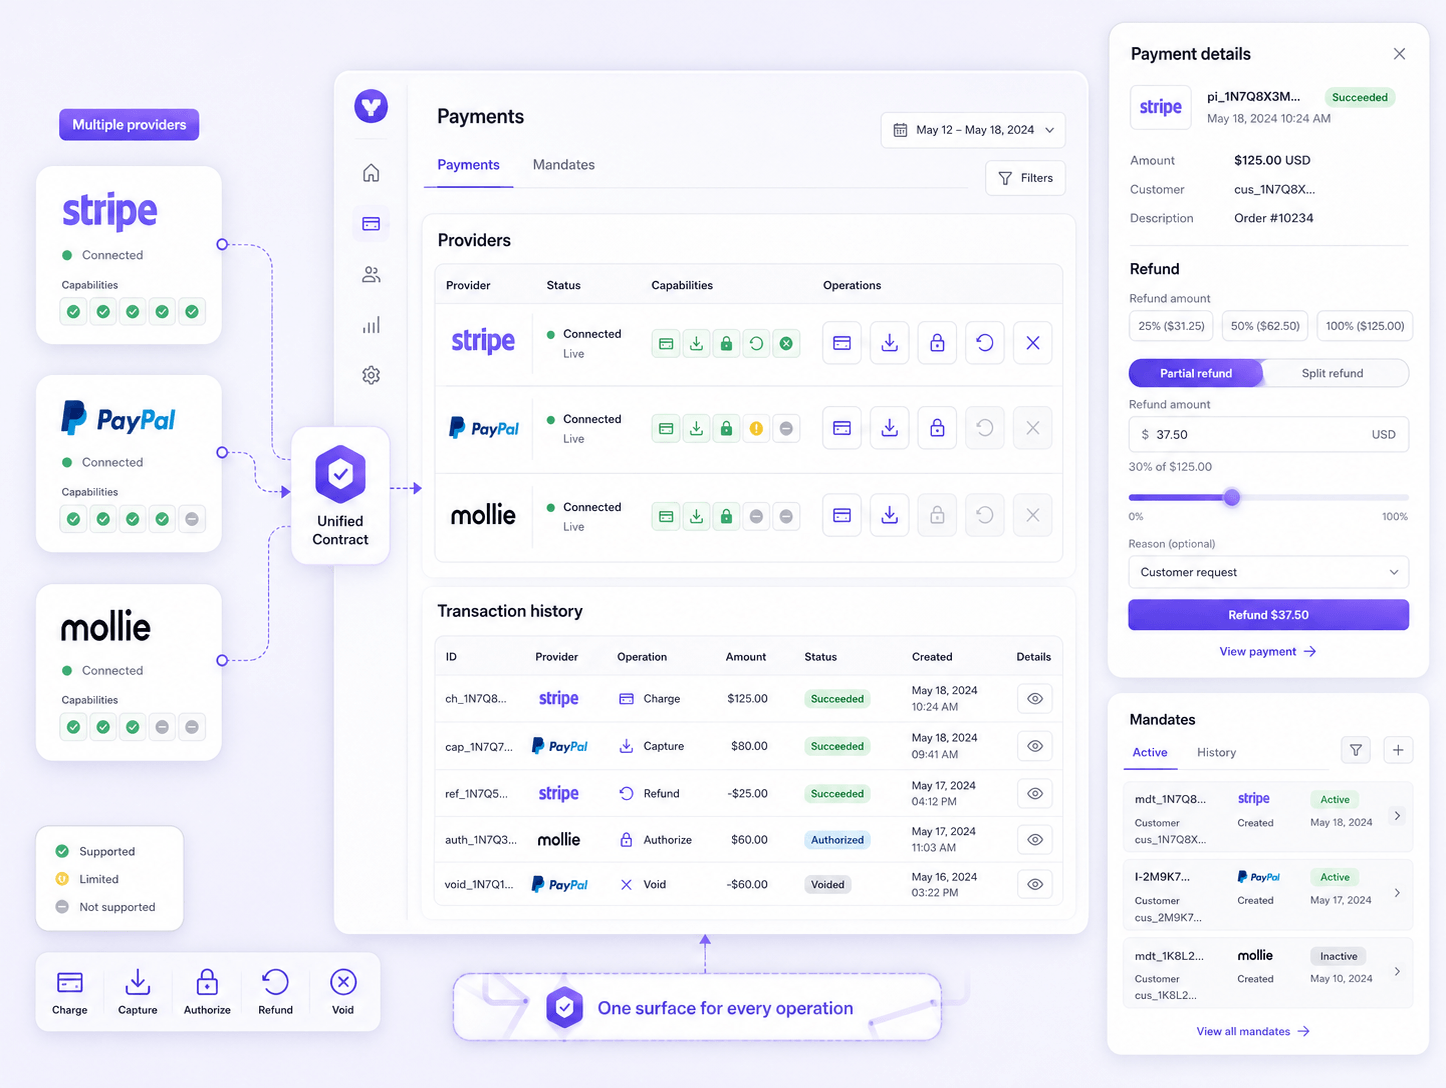Open the Customer request reason dropdown

[1268, 572]
